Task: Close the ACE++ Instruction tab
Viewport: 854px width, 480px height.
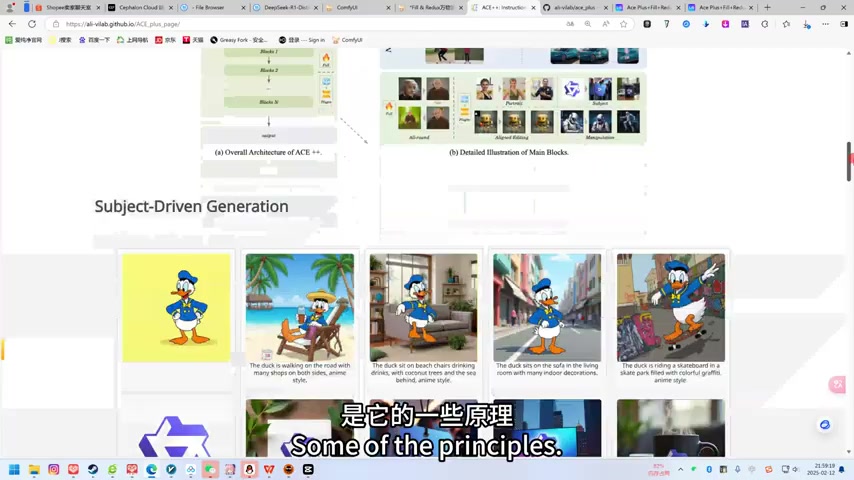Action: pyautogui.click(x=533, y=8)
